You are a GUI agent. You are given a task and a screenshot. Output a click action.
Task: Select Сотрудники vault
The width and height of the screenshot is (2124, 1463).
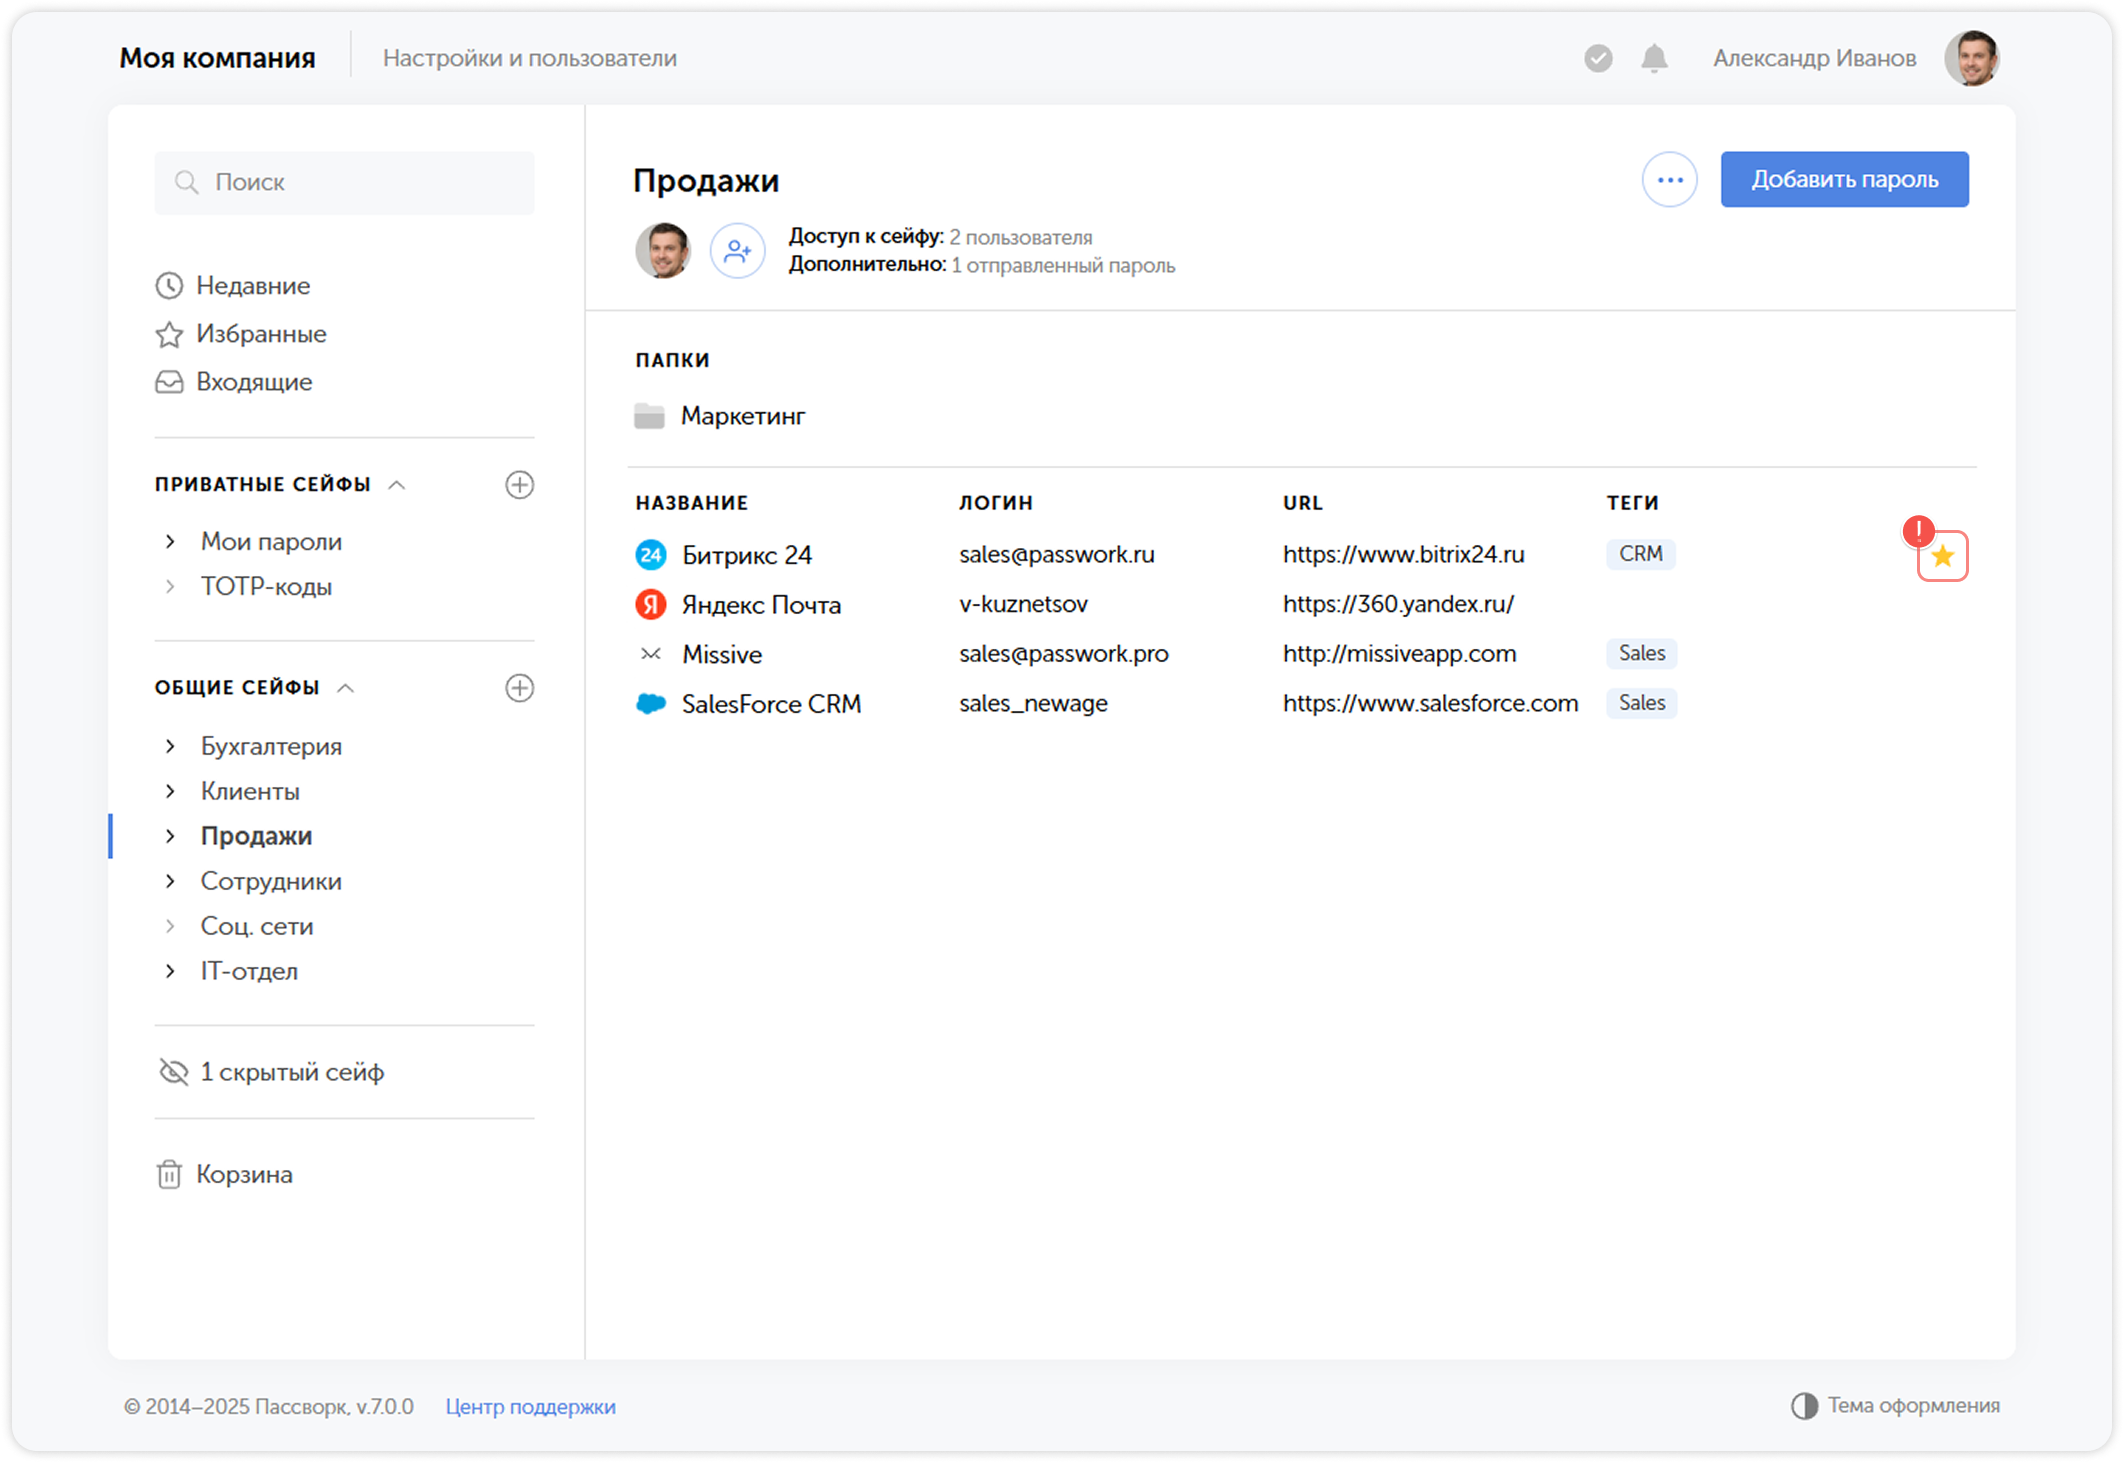point(271,881)
